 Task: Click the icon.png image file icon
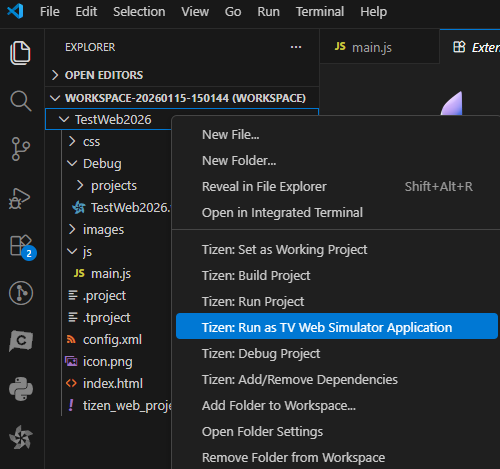71,361
